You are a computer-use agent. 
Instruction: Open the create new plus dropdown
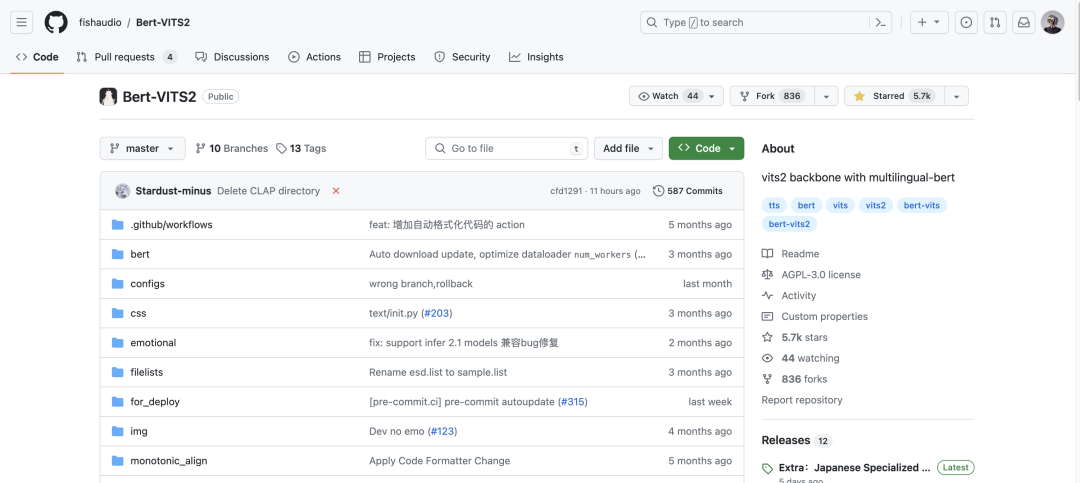(929, 22)
